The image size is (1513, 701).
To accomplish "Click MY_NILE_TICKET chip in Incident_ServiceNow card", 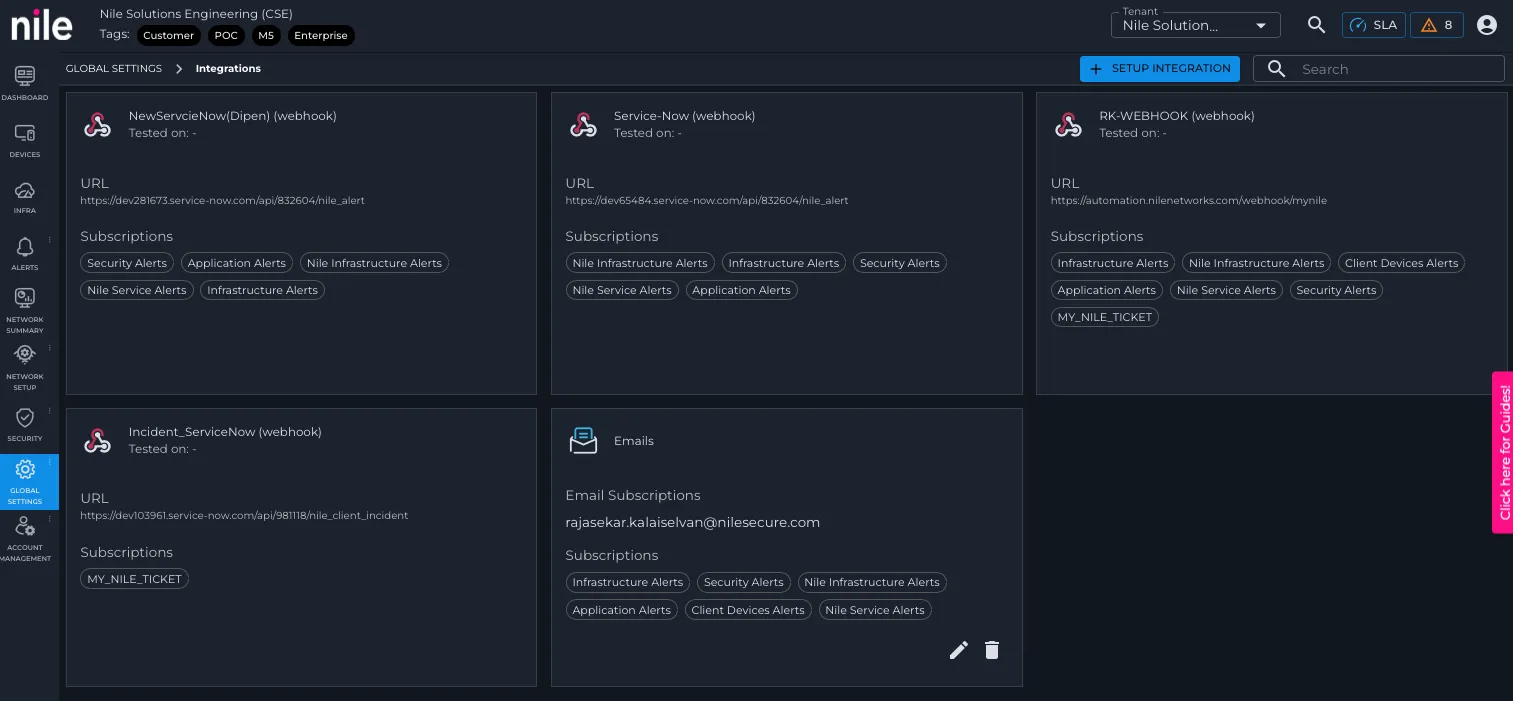I will tap(134, 579).
